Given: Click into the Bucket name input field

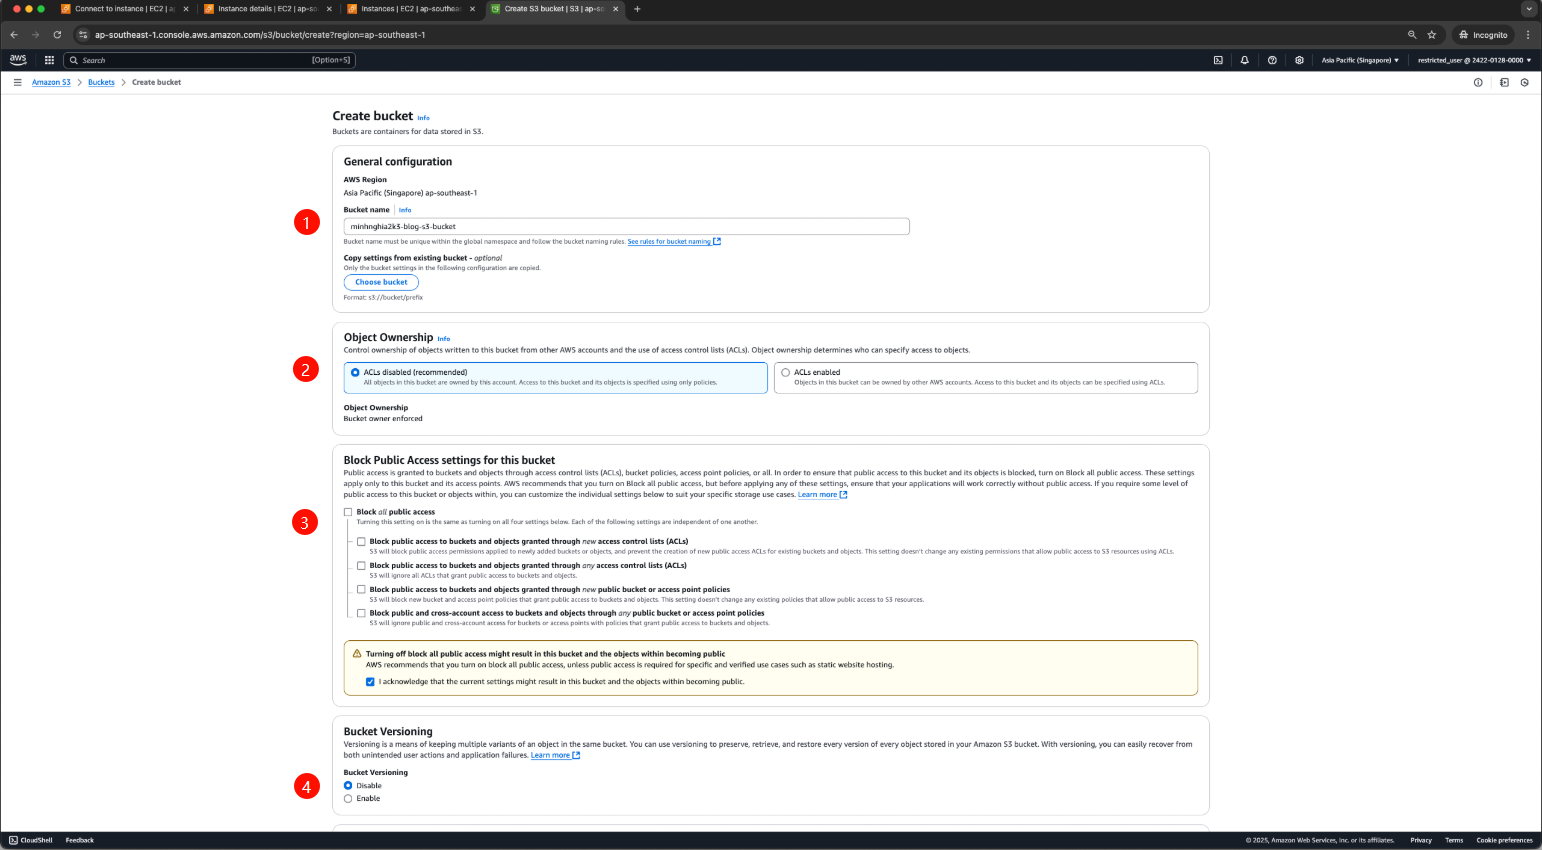Looking at the screenshot, I should pyautogui.click(x=626, y=226).
